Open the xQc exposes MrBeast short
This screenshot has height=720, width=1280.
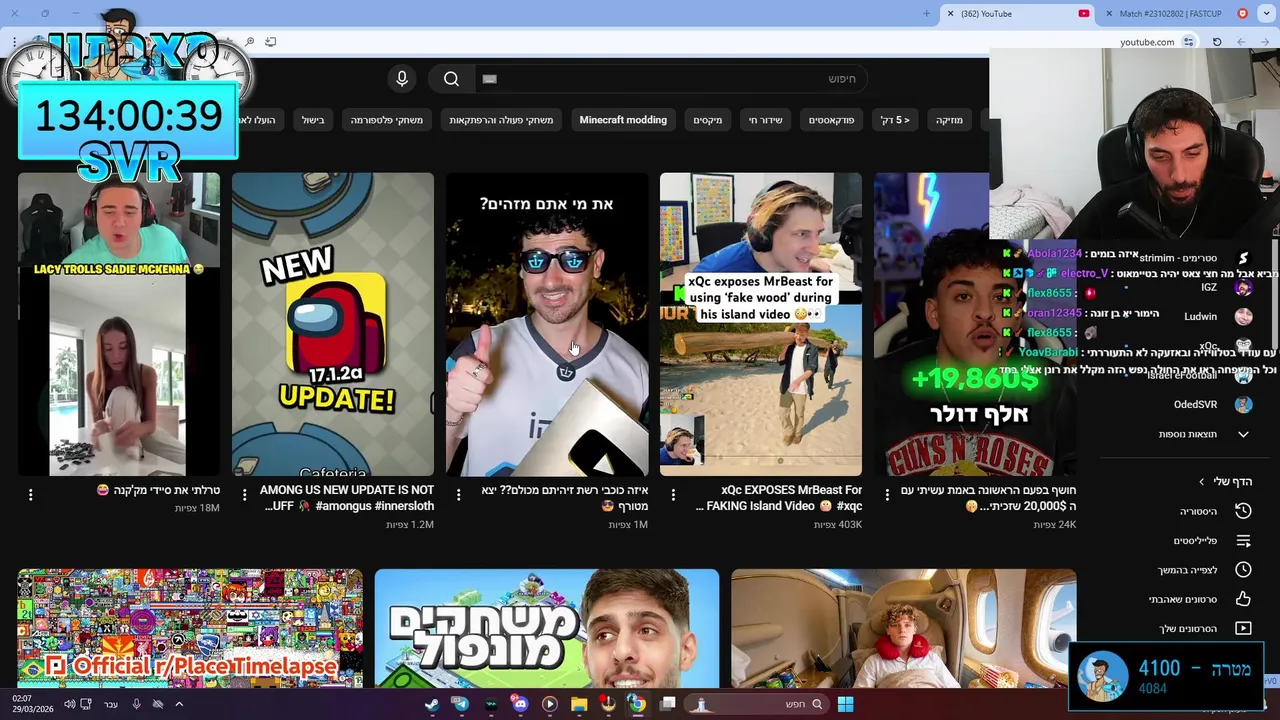click(x=761, y=324)
